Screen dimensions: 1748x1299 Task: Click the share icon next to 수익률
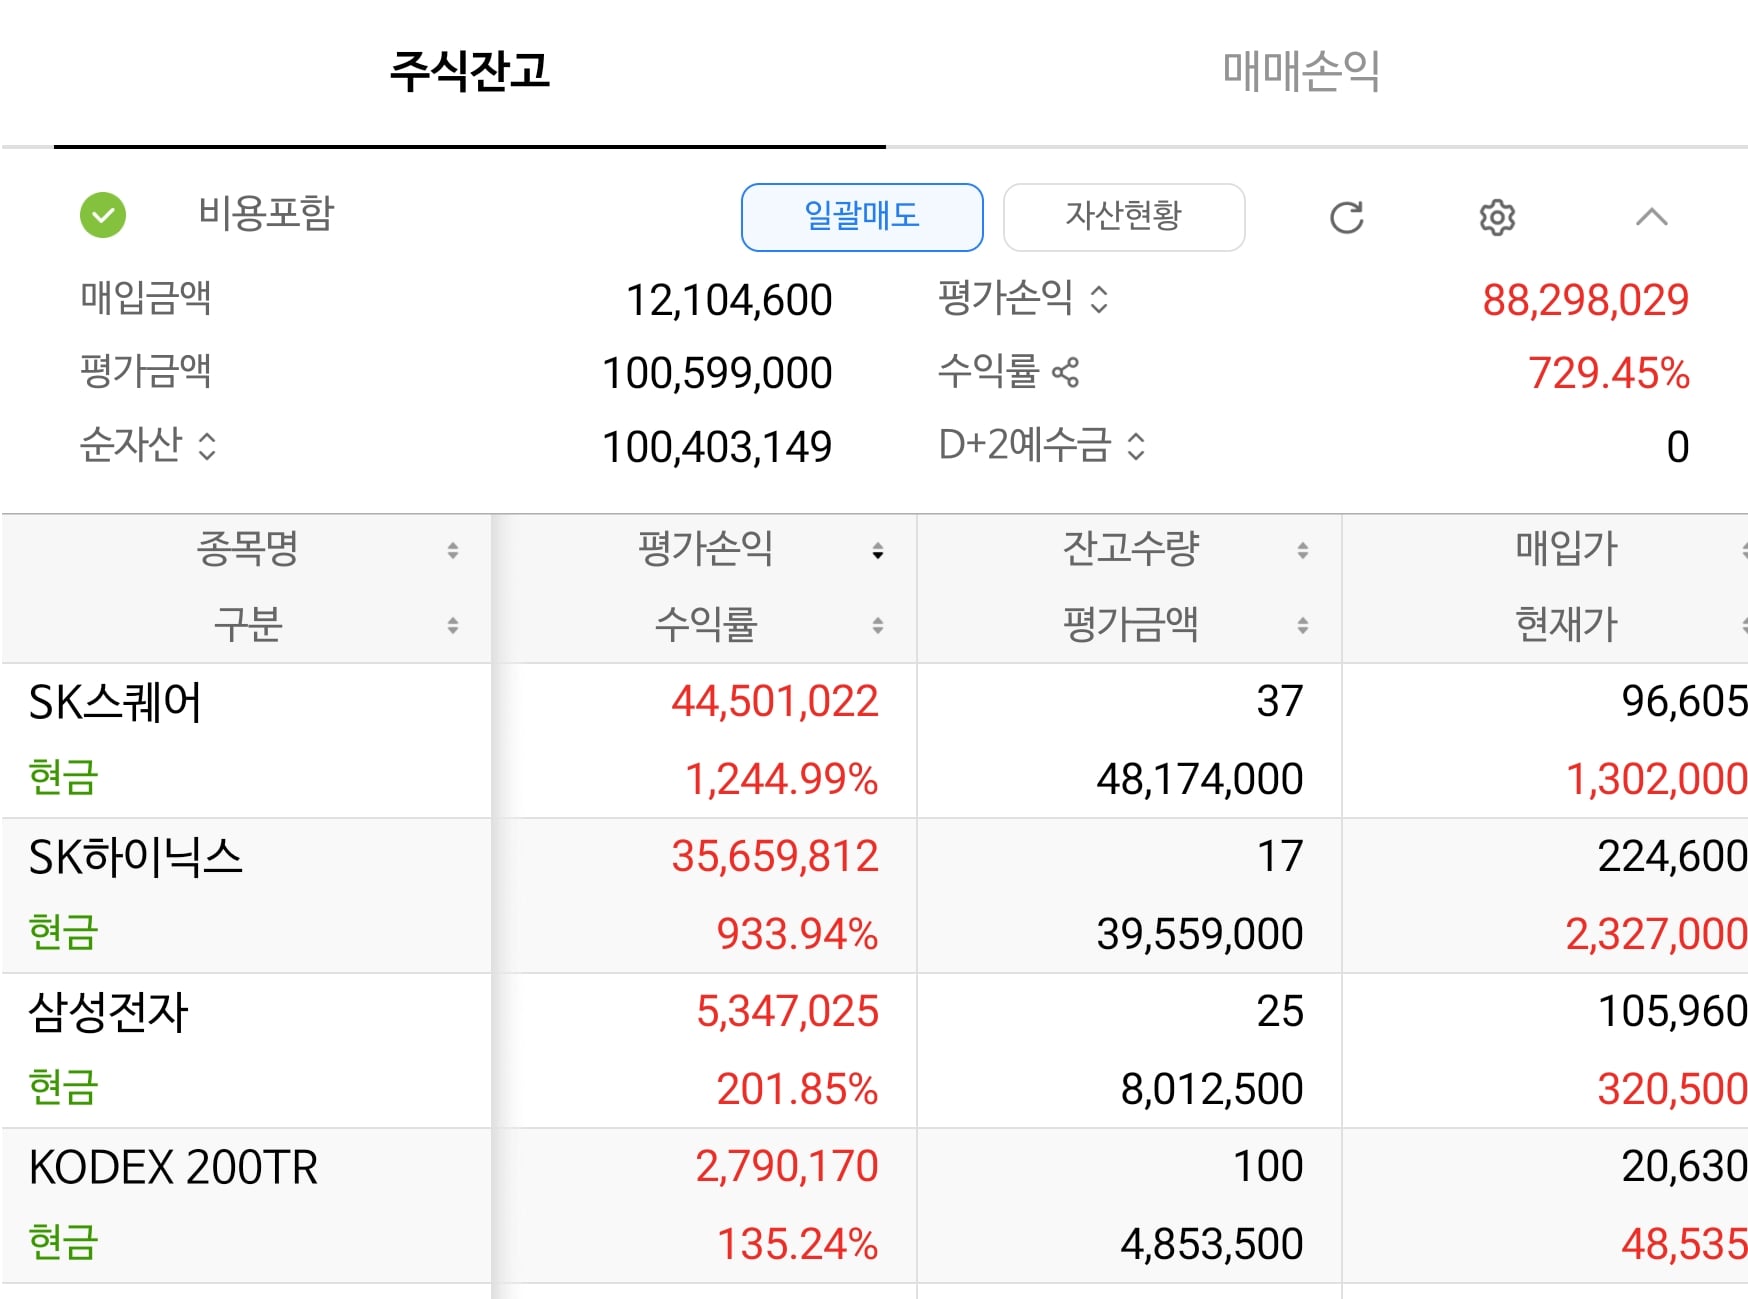pos(1066,372)
